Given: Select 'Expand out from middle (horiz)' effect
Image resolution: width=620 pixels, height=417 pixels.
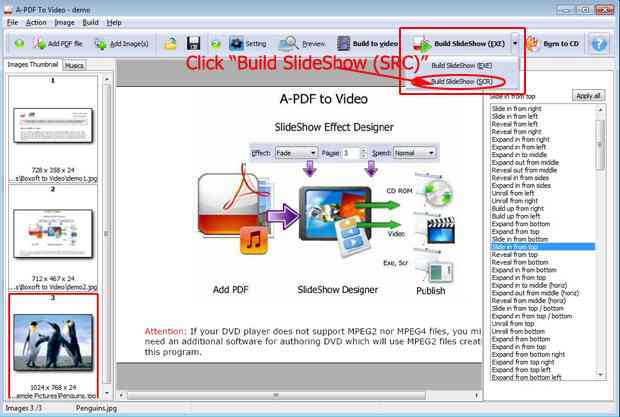Looking at the screenshot, I should pyautogui.click(x=535, y=293).
